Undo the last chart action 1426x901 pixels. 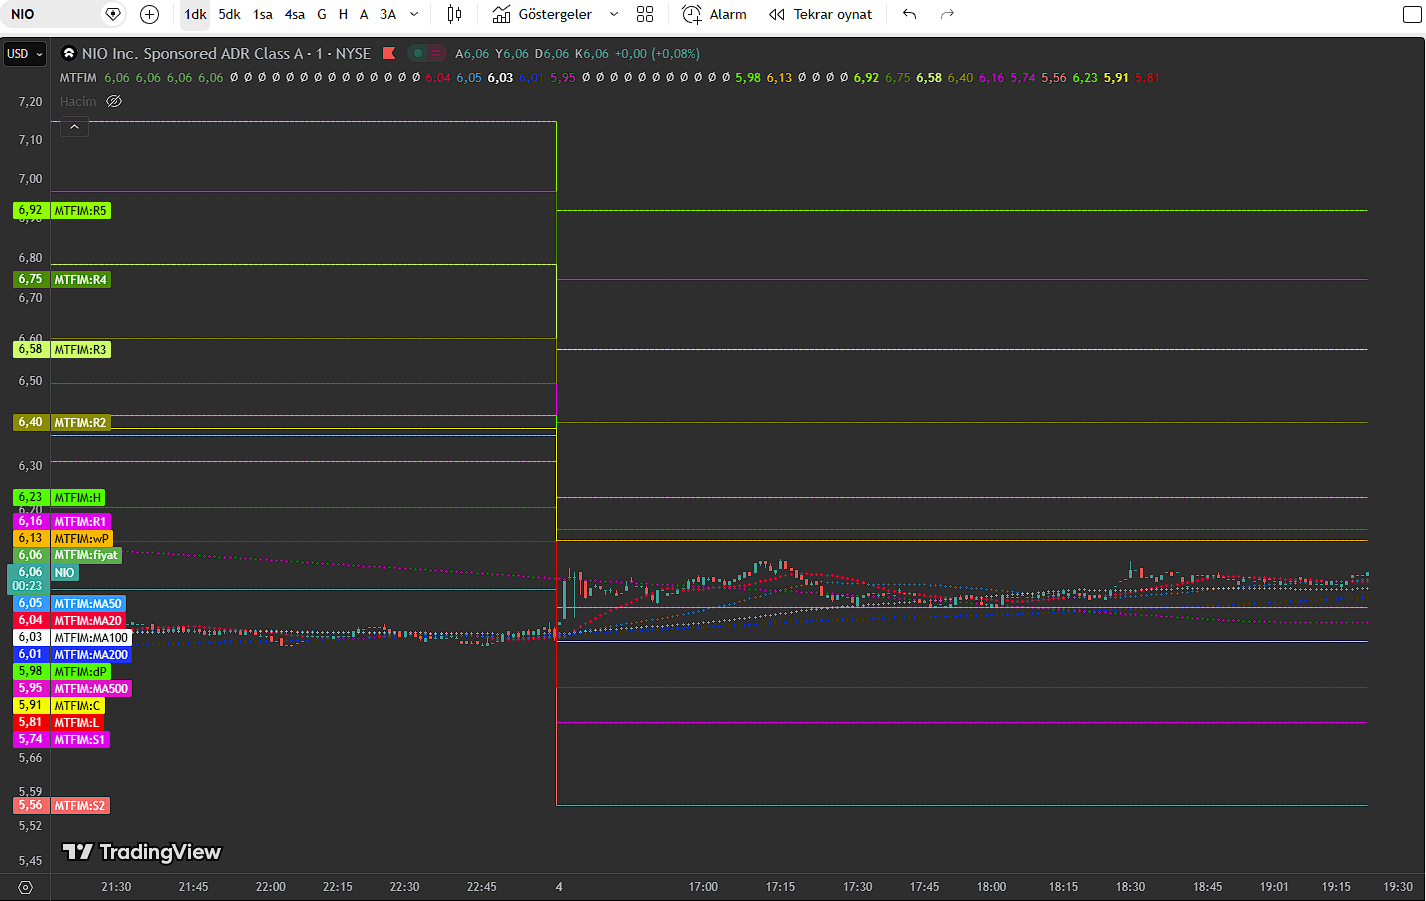pos(909,14)
